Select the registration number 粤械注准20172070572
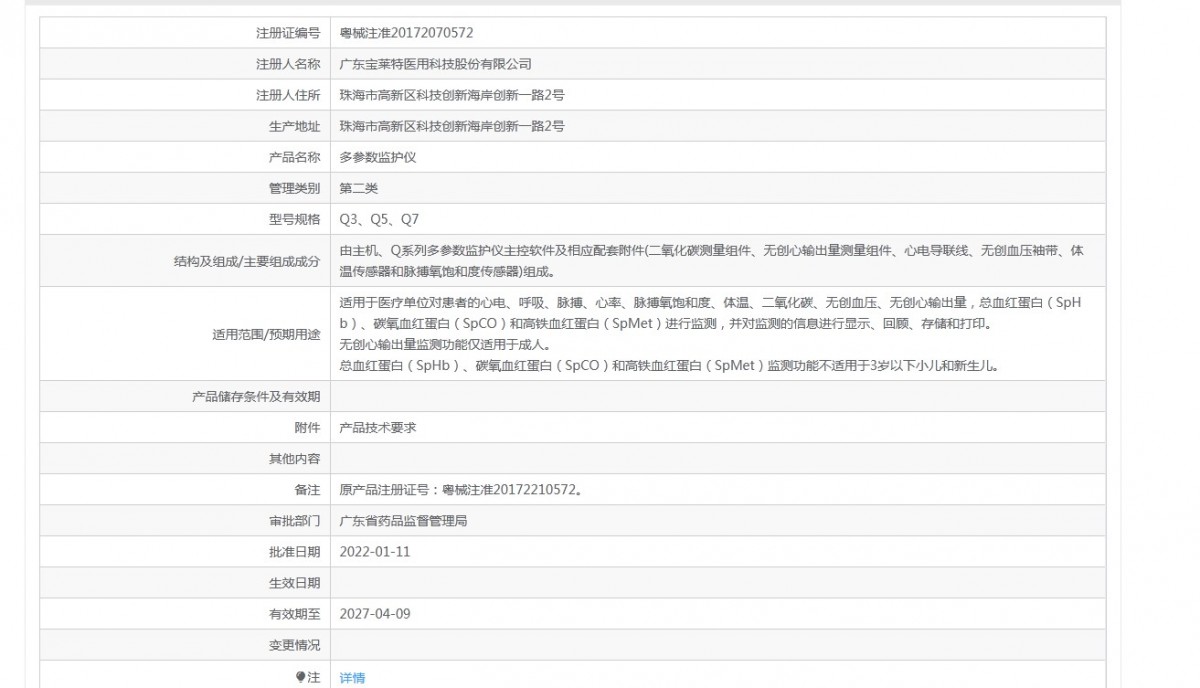This screenshot has height=688, width=1200. click(x=407, y=33)
